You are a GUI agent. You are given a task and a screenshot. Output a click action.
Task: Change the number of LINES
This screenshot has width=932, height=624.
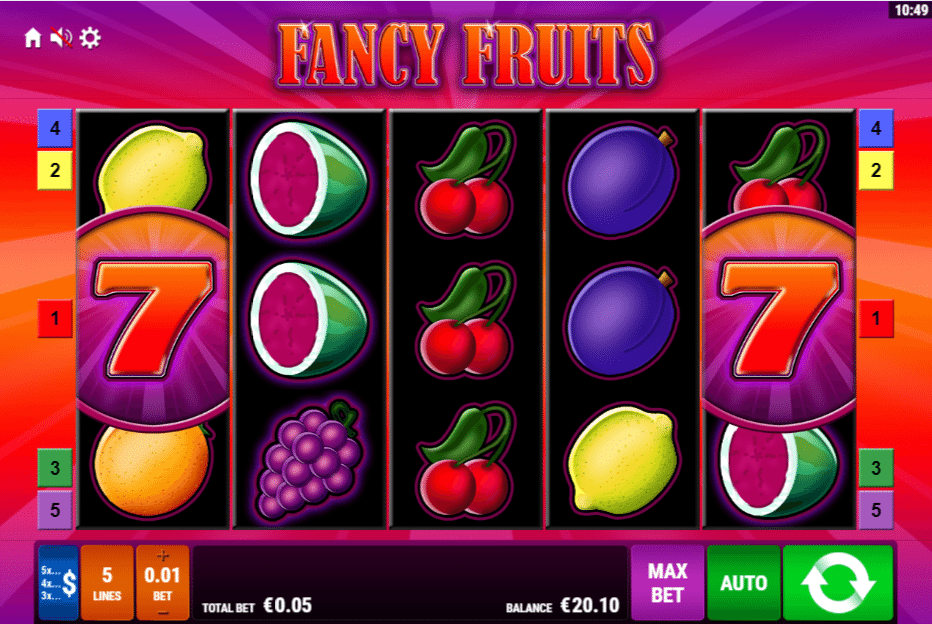click(107, 582)
